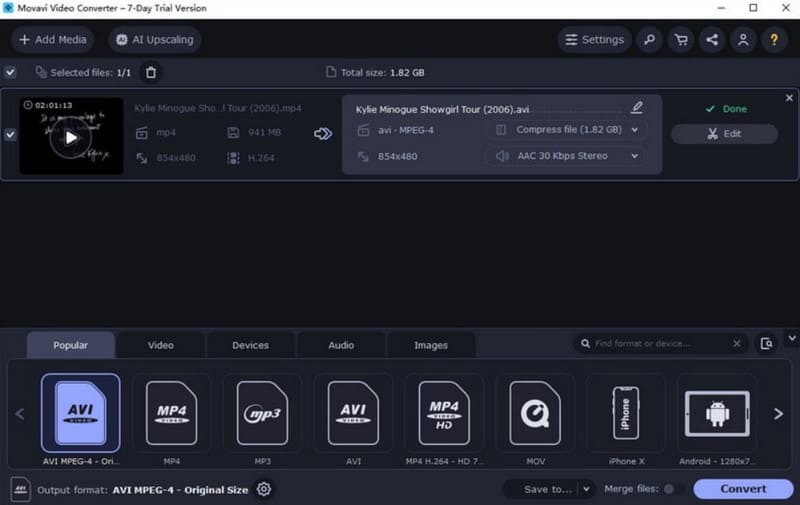Click the output format AVI icon at bottom
The height and width of the screenshot is (505, 800).
(x=20, y=490)
